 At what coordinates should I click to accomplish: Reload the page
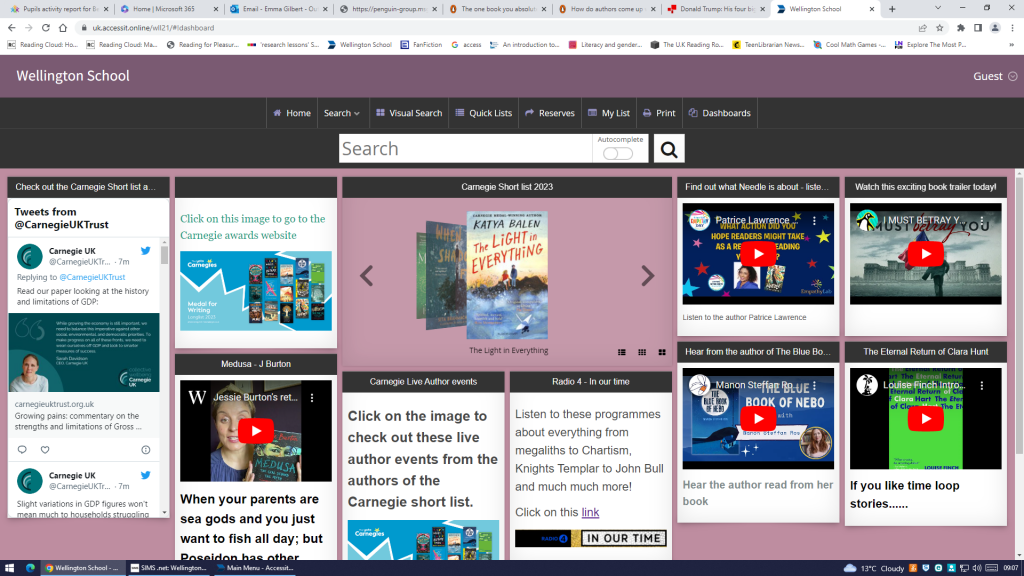46,28
